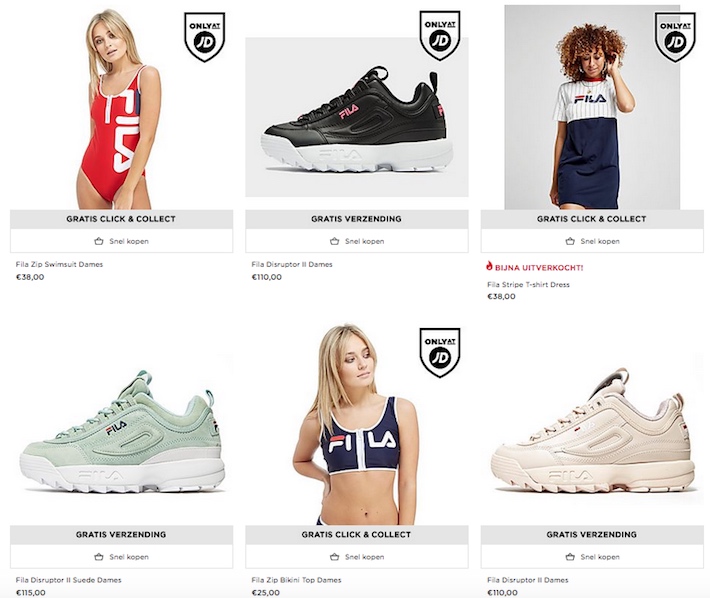Select the pale pink Disruptor sneaker image
This screenshot has height=598, width=710.
click(x=593, y=434)
